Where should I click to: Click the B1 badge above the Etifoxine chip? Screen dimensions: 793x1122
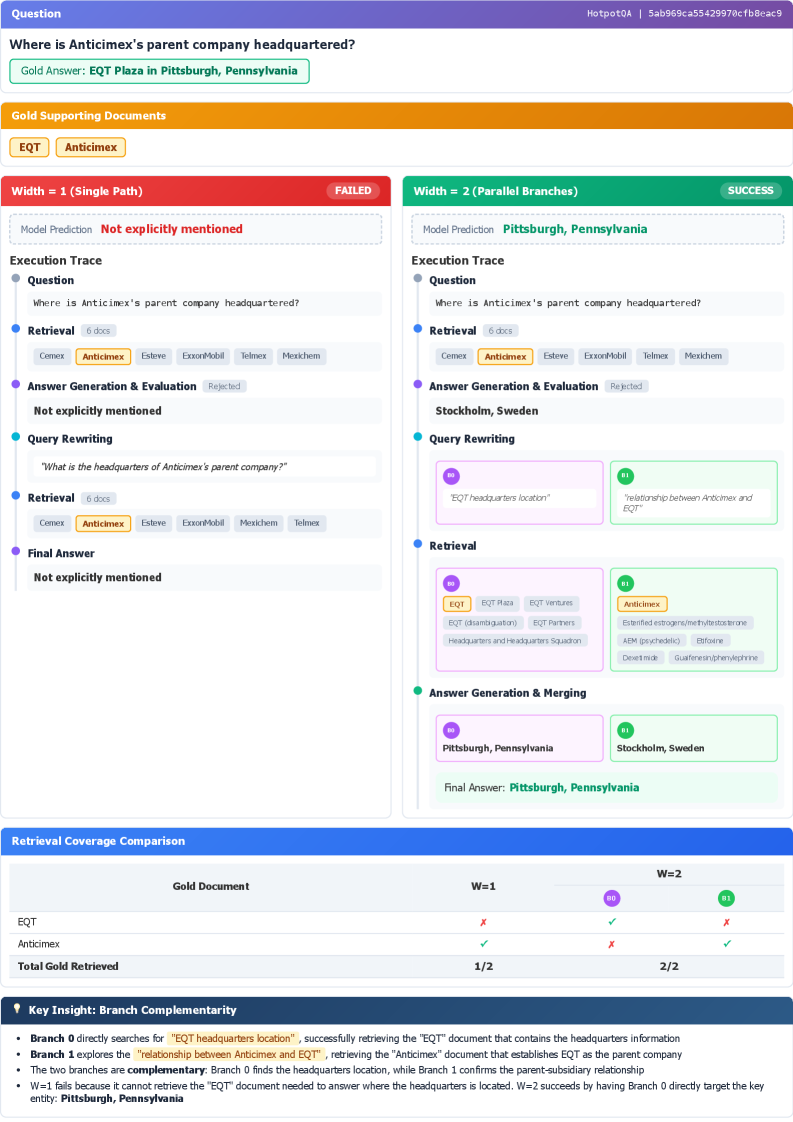tap(625, 583)
